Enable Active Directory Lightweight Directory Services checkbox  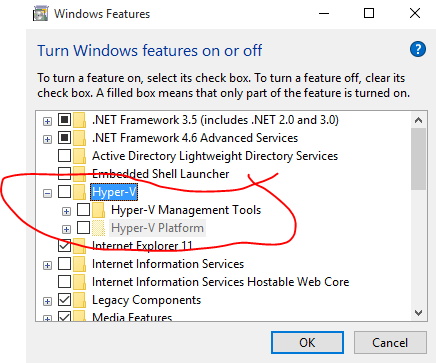point(64,155)
